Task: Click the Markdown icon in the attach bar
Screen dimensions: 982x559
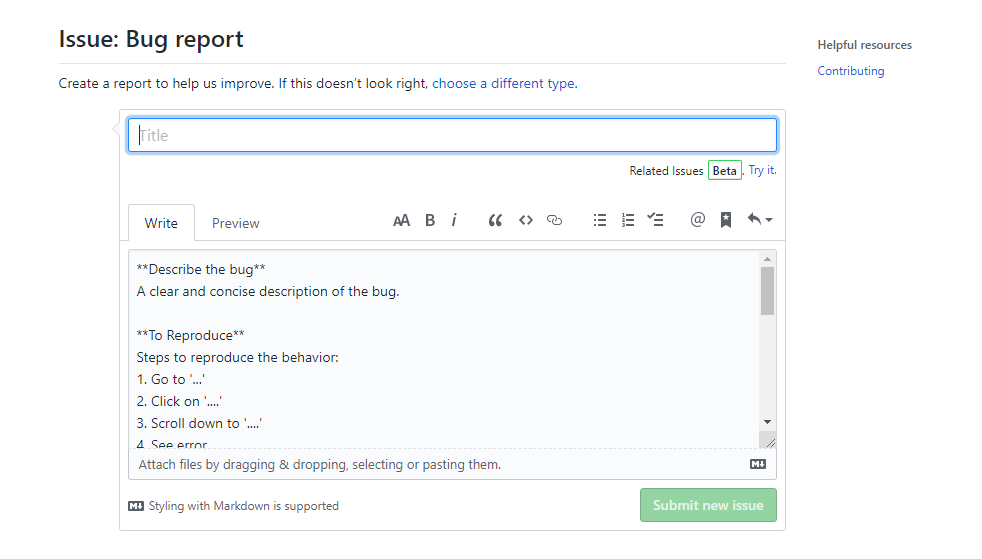Action: [758, 464]
